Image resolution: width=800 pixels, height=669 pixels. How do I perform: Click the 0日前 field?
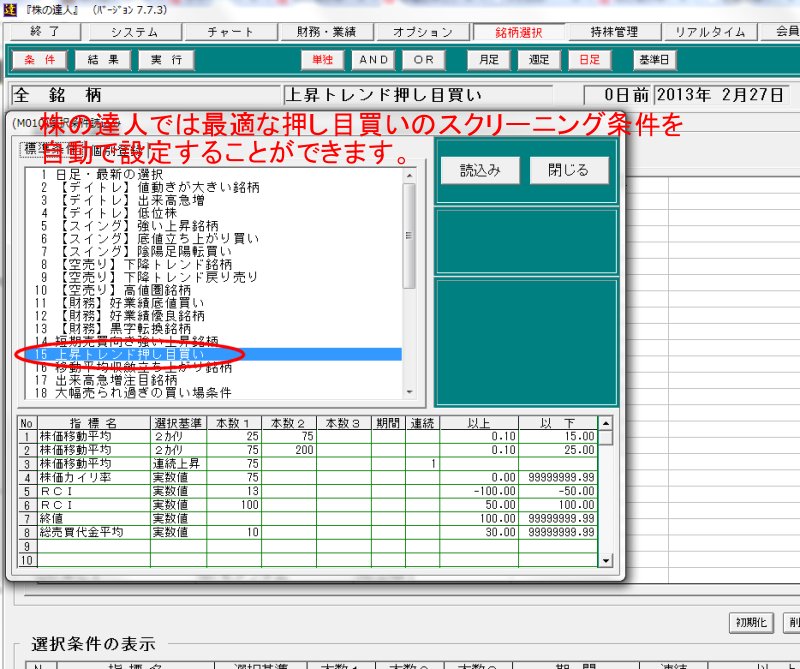618,95
